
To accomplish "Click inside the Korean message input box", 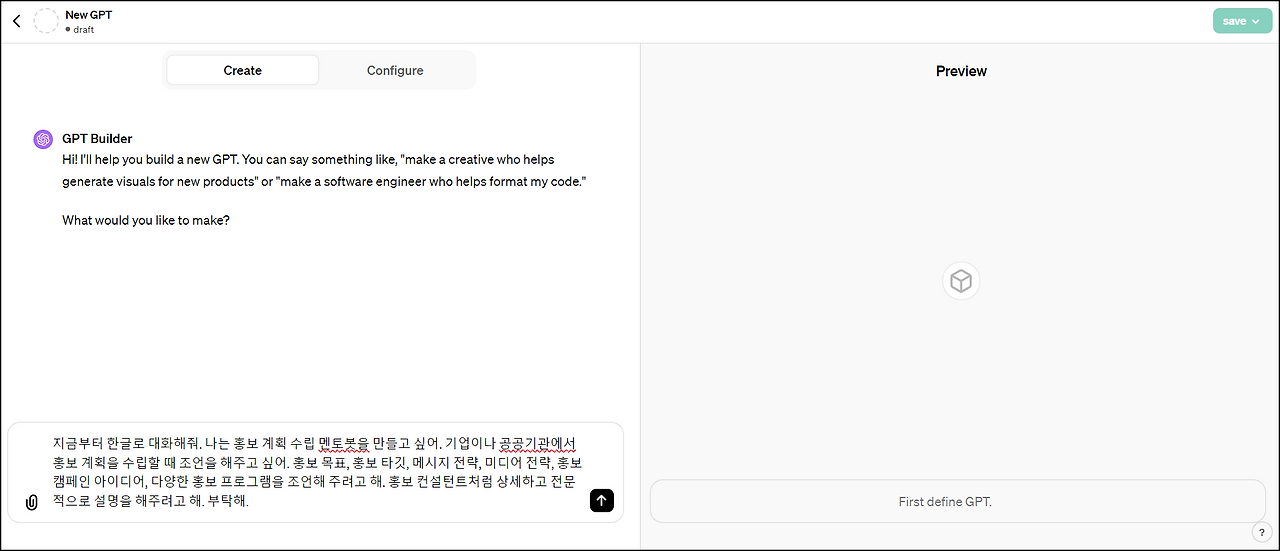I will (x=318, y=472).
